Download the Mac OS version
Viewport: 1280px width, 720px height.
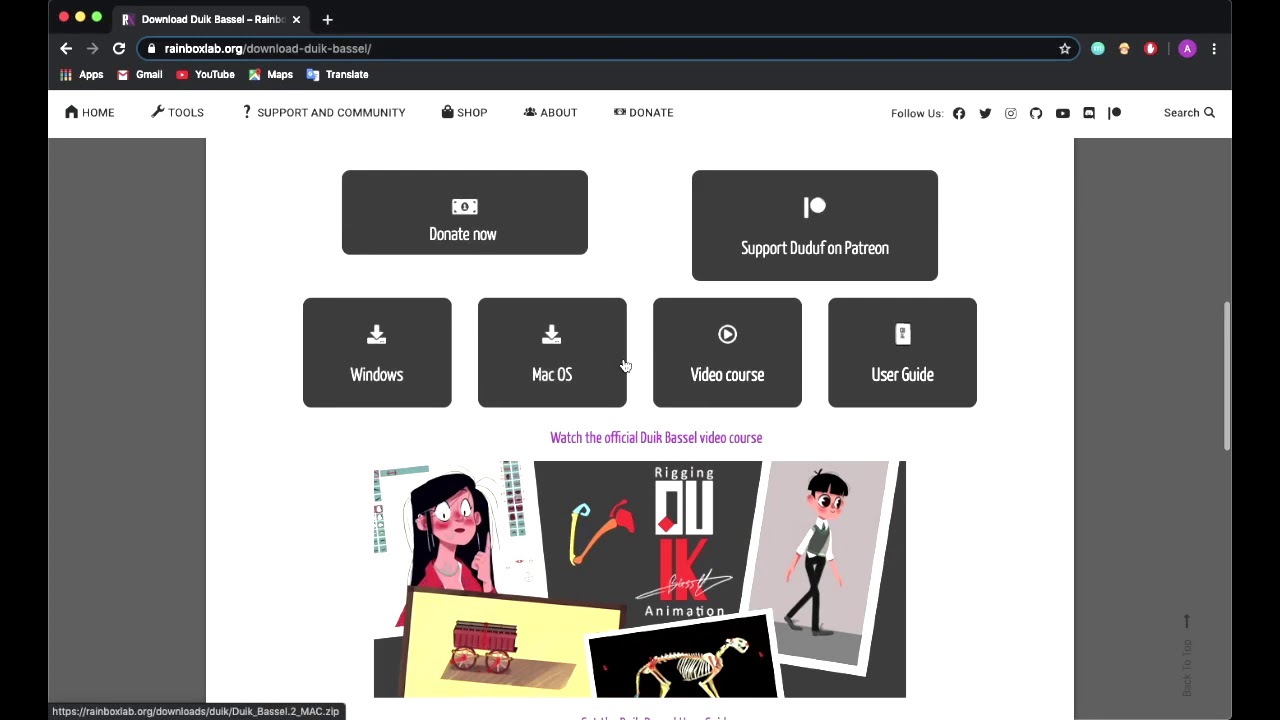coord(552,352)
